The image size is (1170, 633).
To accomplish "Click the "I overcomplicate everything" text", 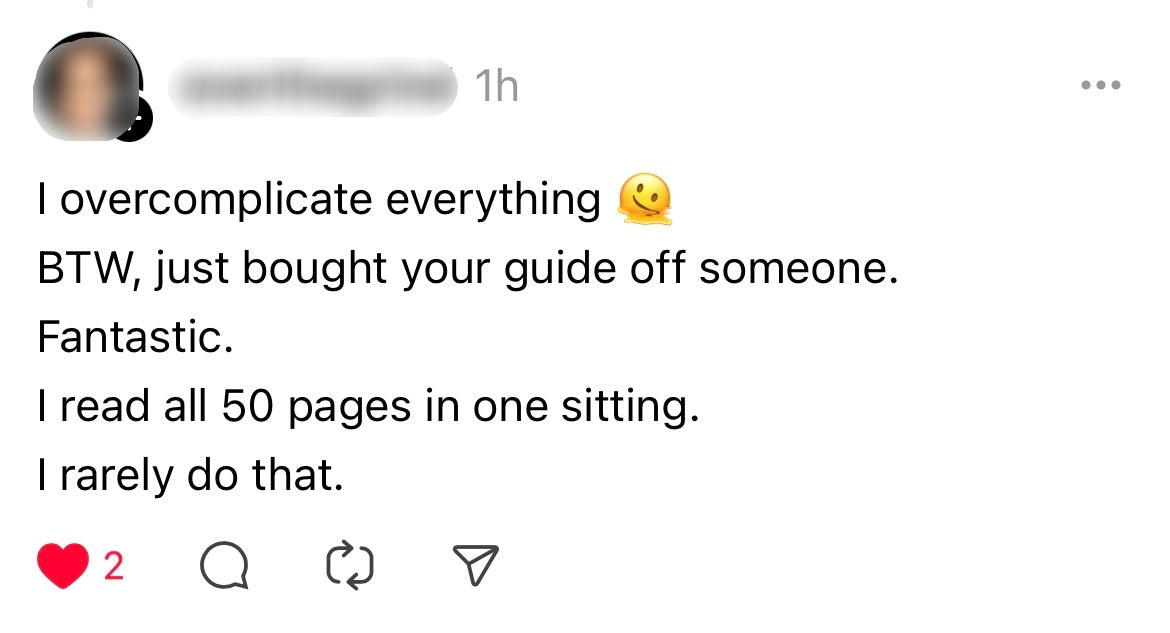I will coord(318,200).
